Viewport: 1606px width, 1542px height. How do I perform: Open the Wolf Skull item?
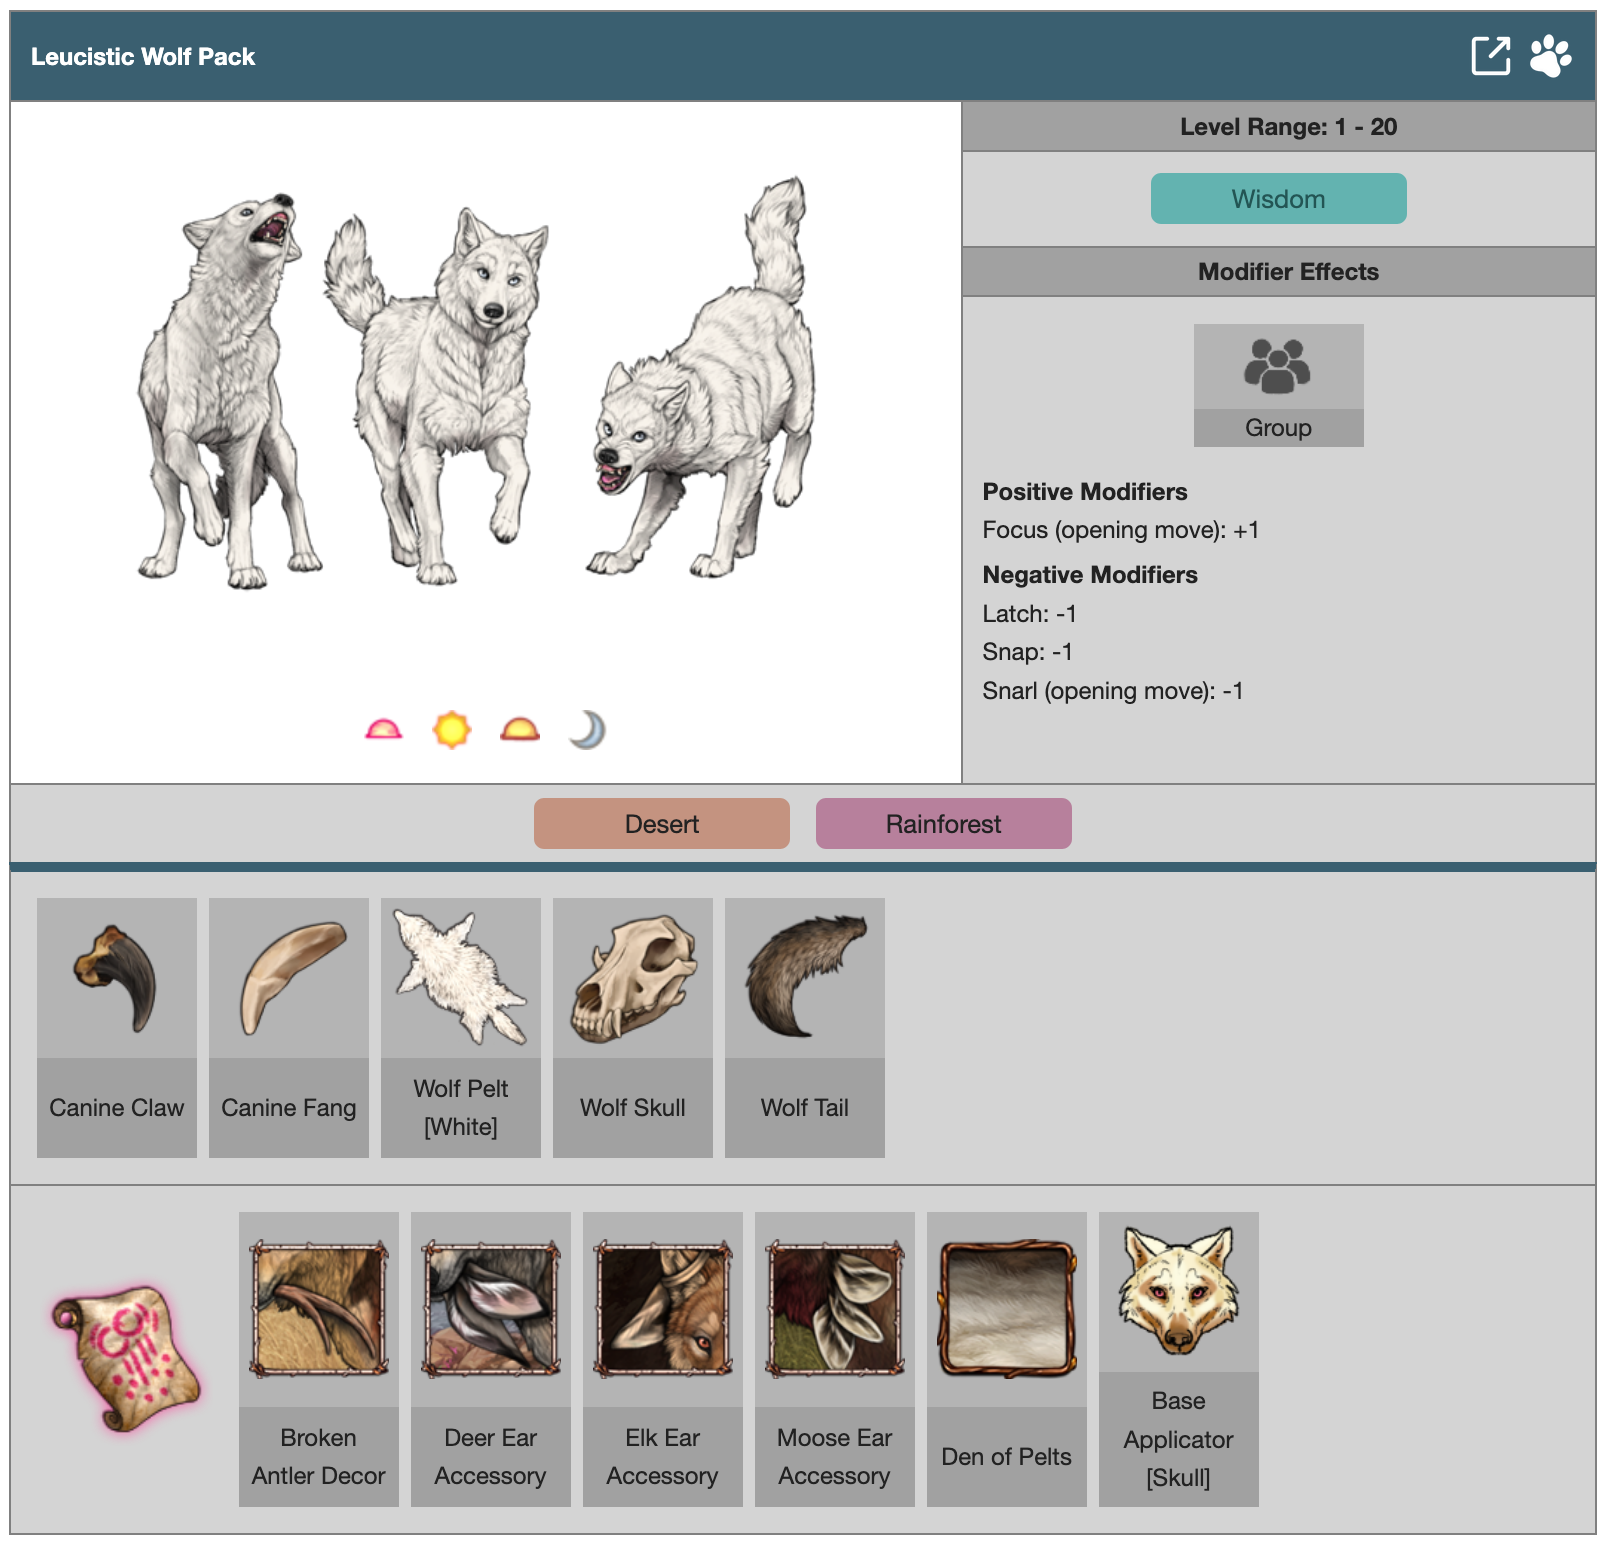(x=633, y=1027)
